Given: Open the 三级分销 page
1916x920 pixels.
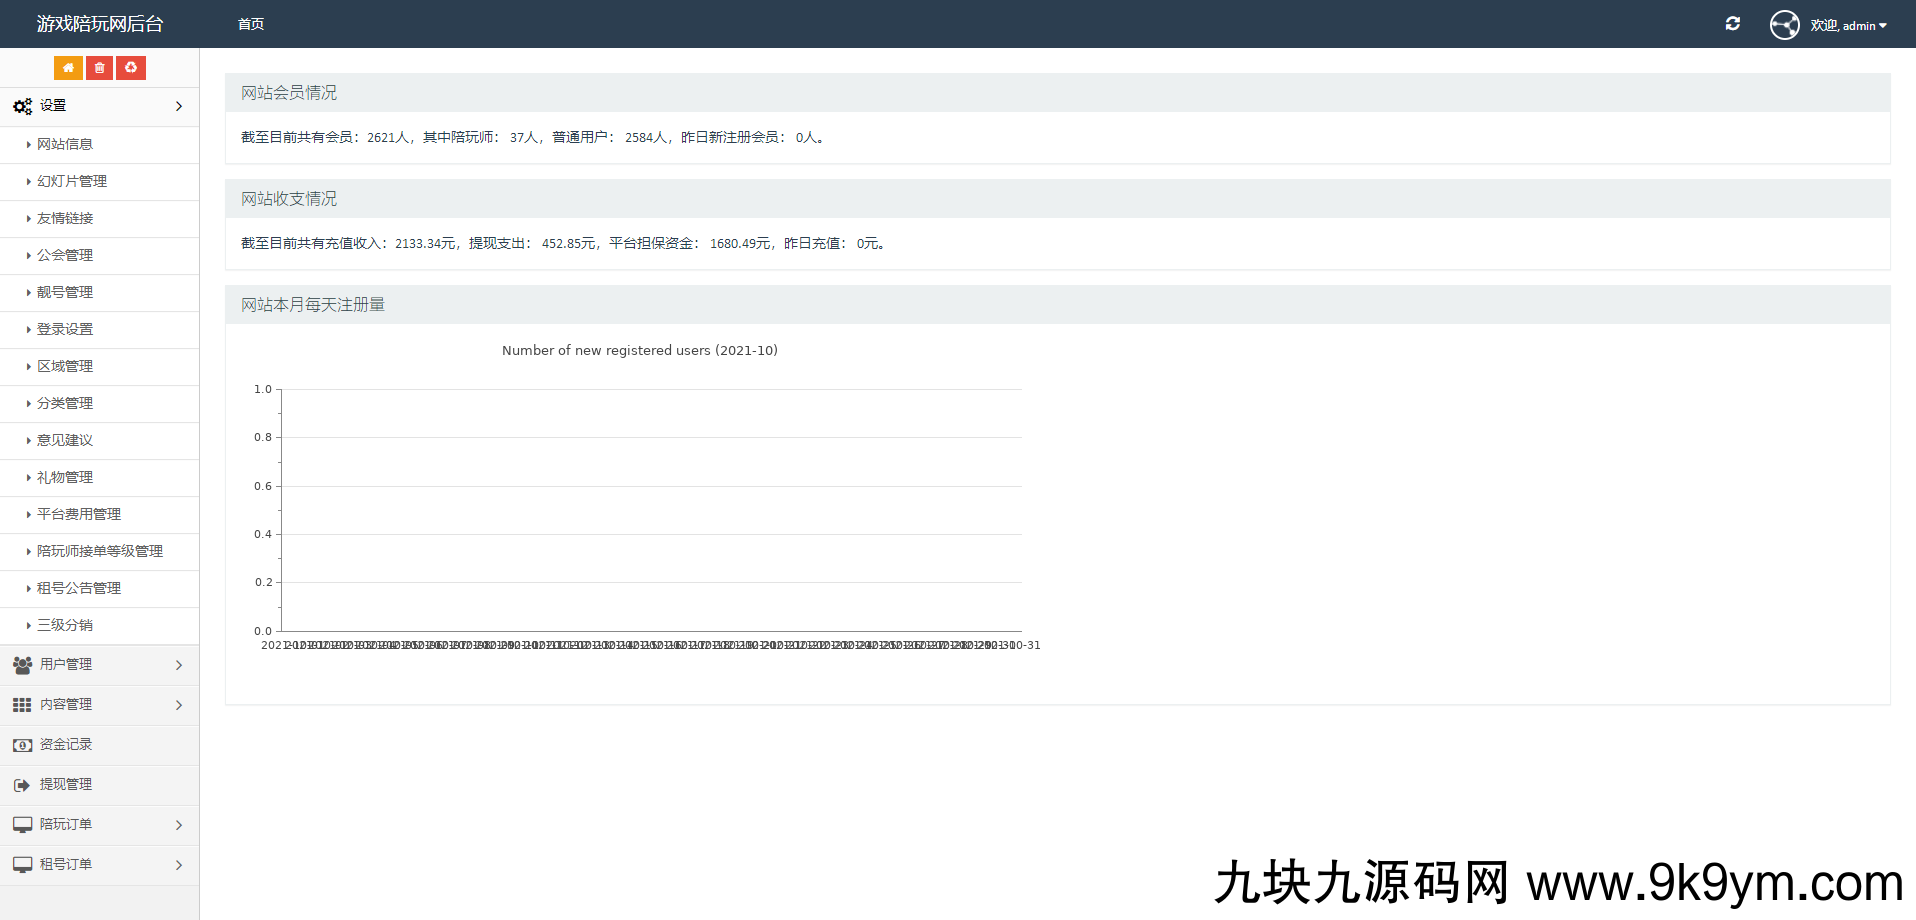Looking at the screenshot, I should [65, 625].
